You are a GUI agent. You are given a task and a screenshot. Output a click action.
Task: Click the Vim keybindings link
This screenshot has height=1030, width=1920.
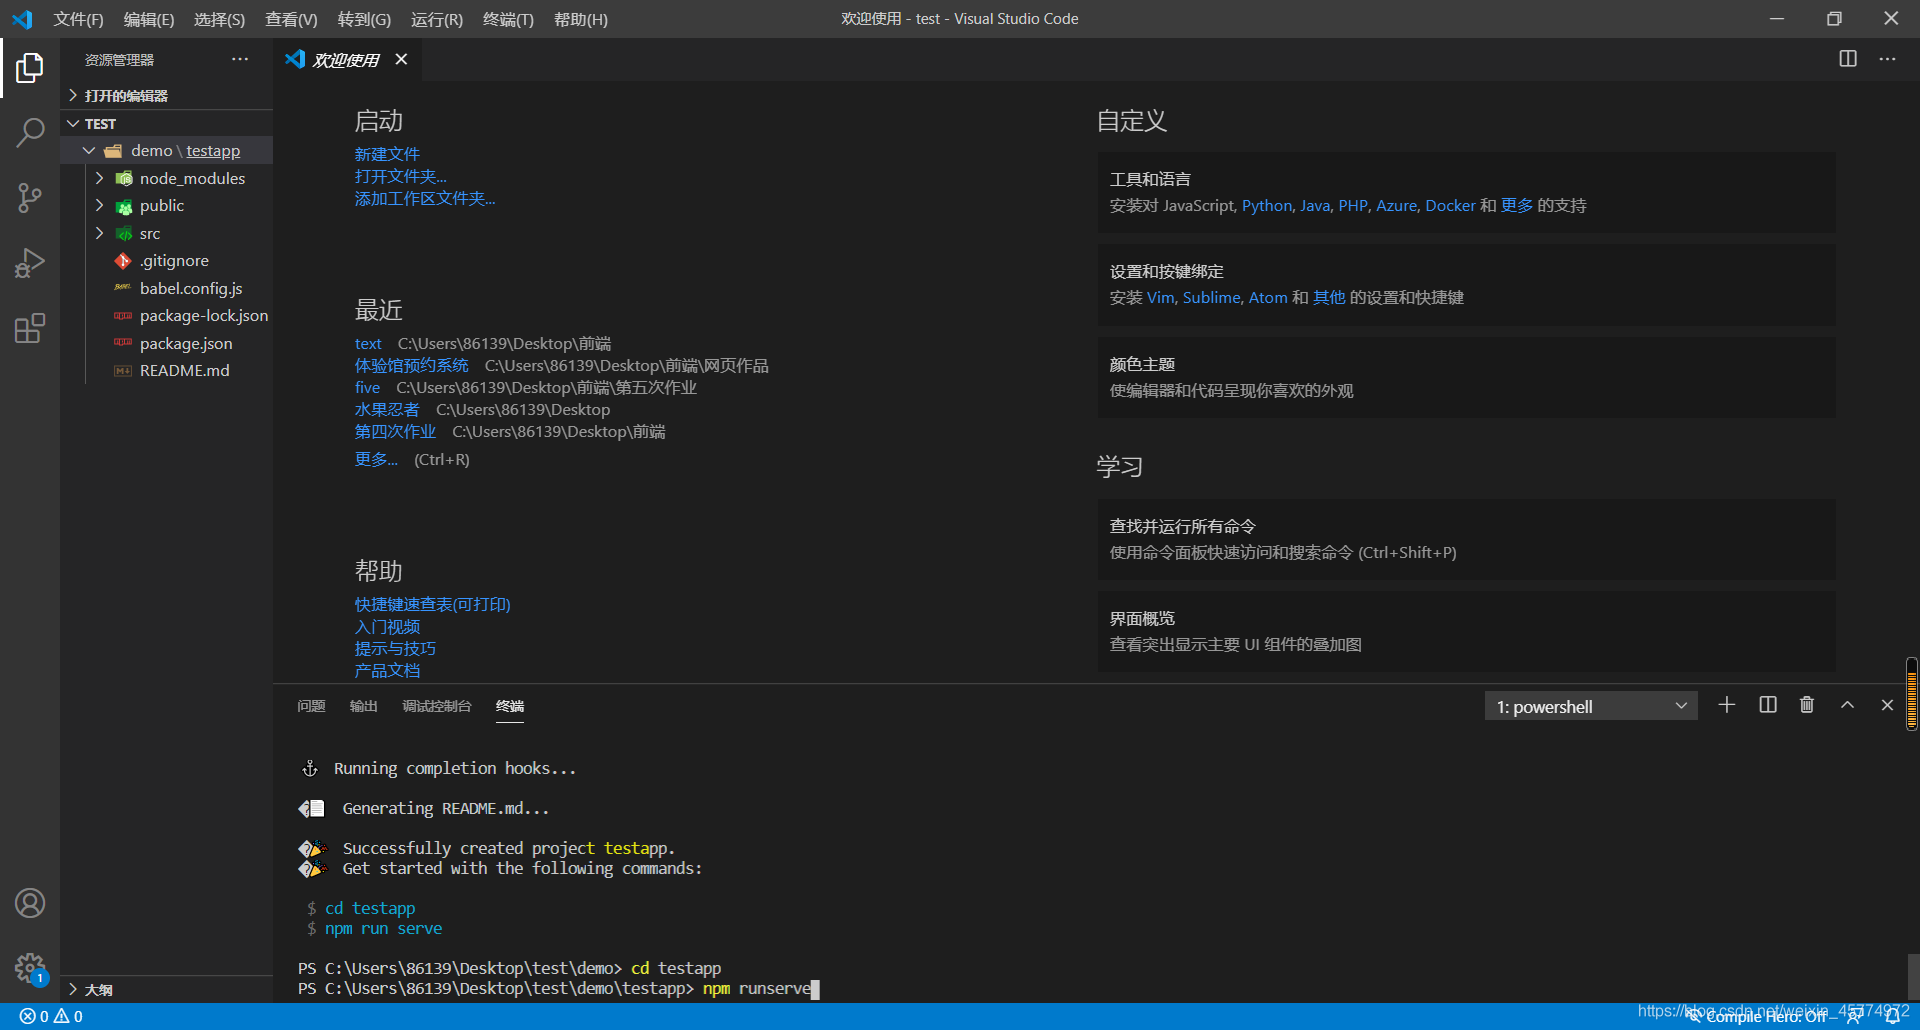pos(1160,297)
